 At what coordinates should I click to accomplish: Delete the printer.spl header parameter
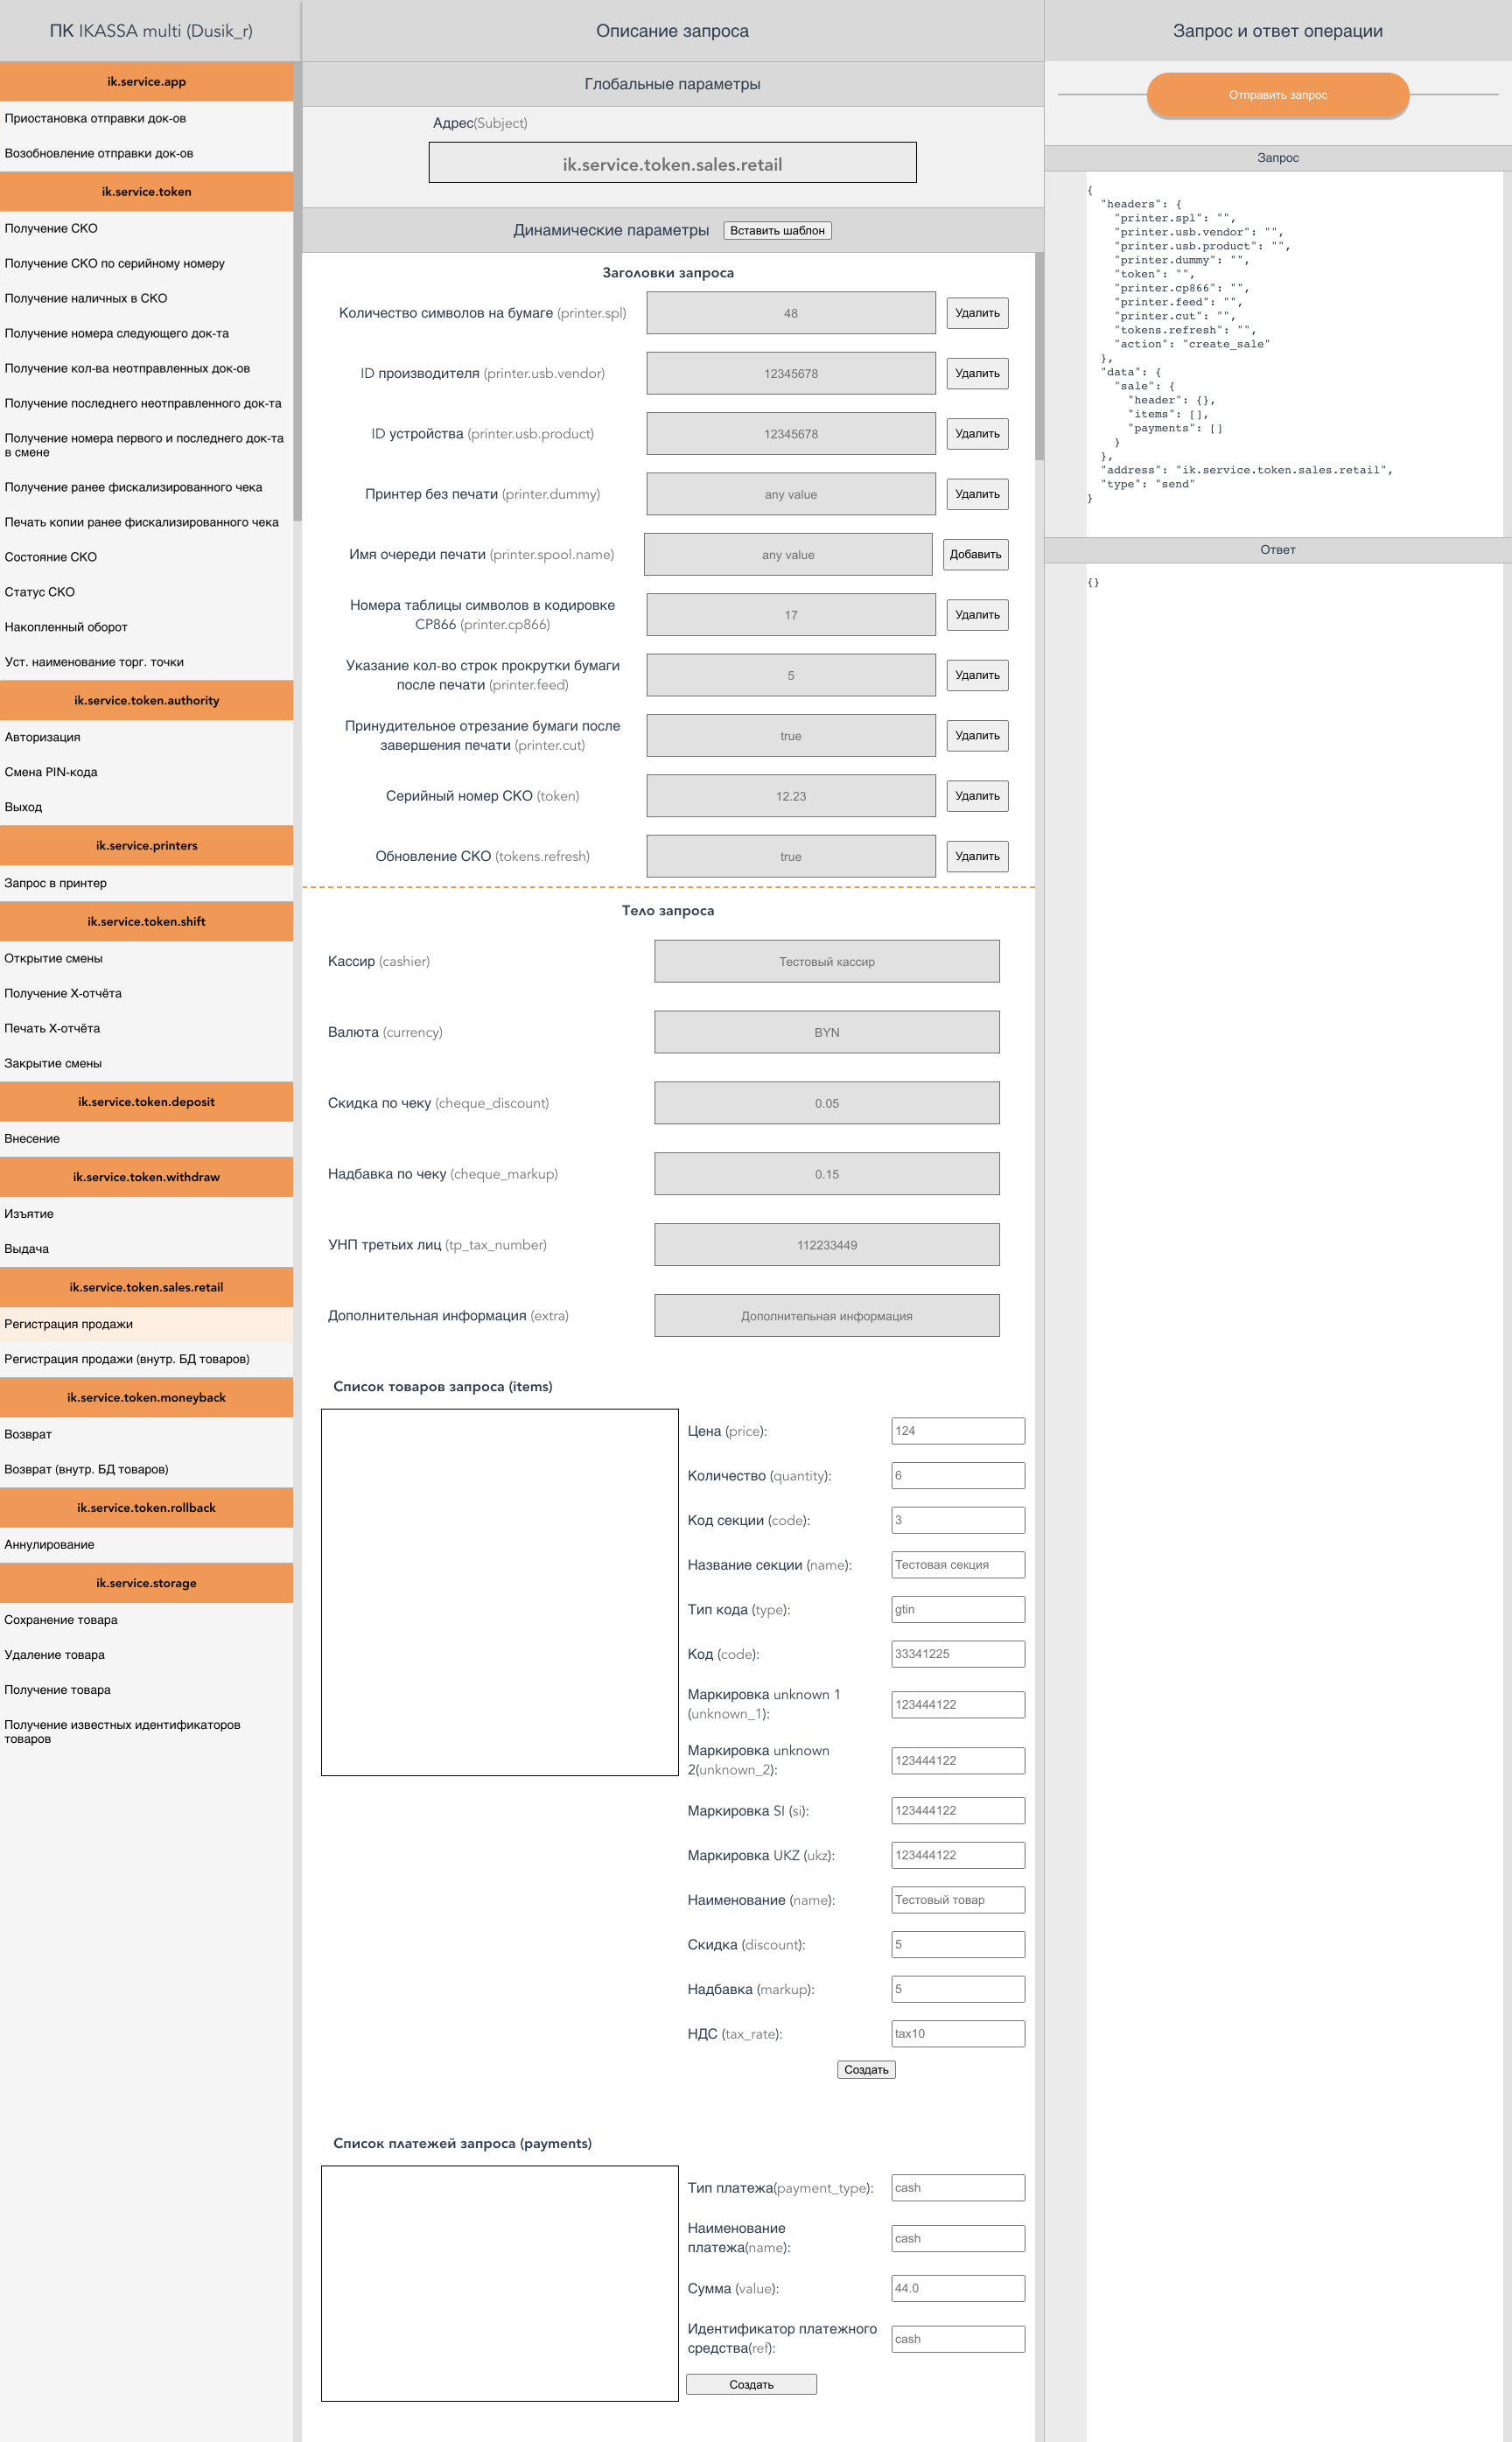pyautogui.click(x=976, y=313)
